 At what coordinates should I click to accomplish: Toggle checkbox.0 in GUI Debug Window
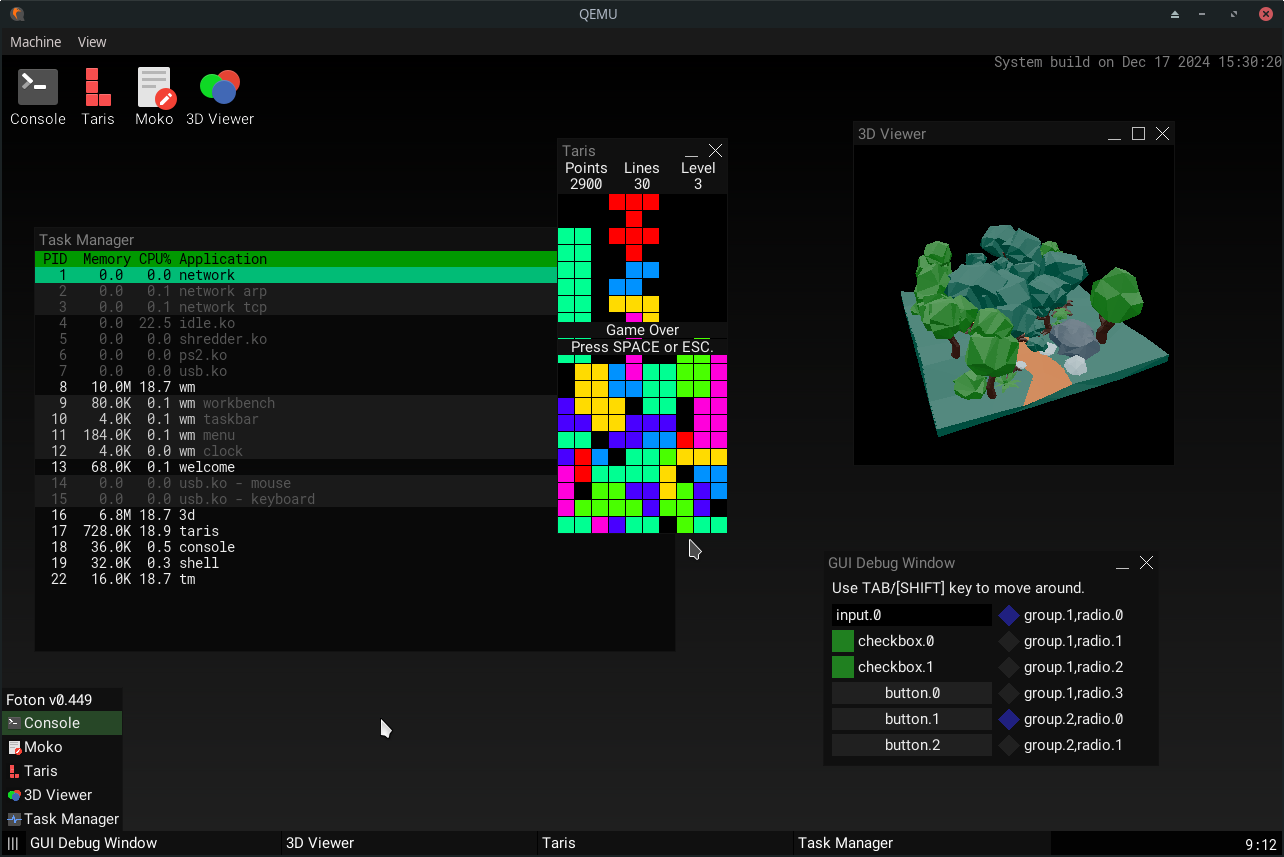(x=843, y=641)
